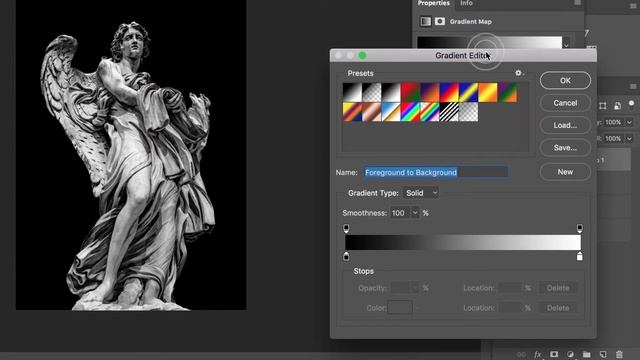This screenshot has height=360, width=640.
Task: Select the Foreground to Background preset
Action: tap(352, 92)
